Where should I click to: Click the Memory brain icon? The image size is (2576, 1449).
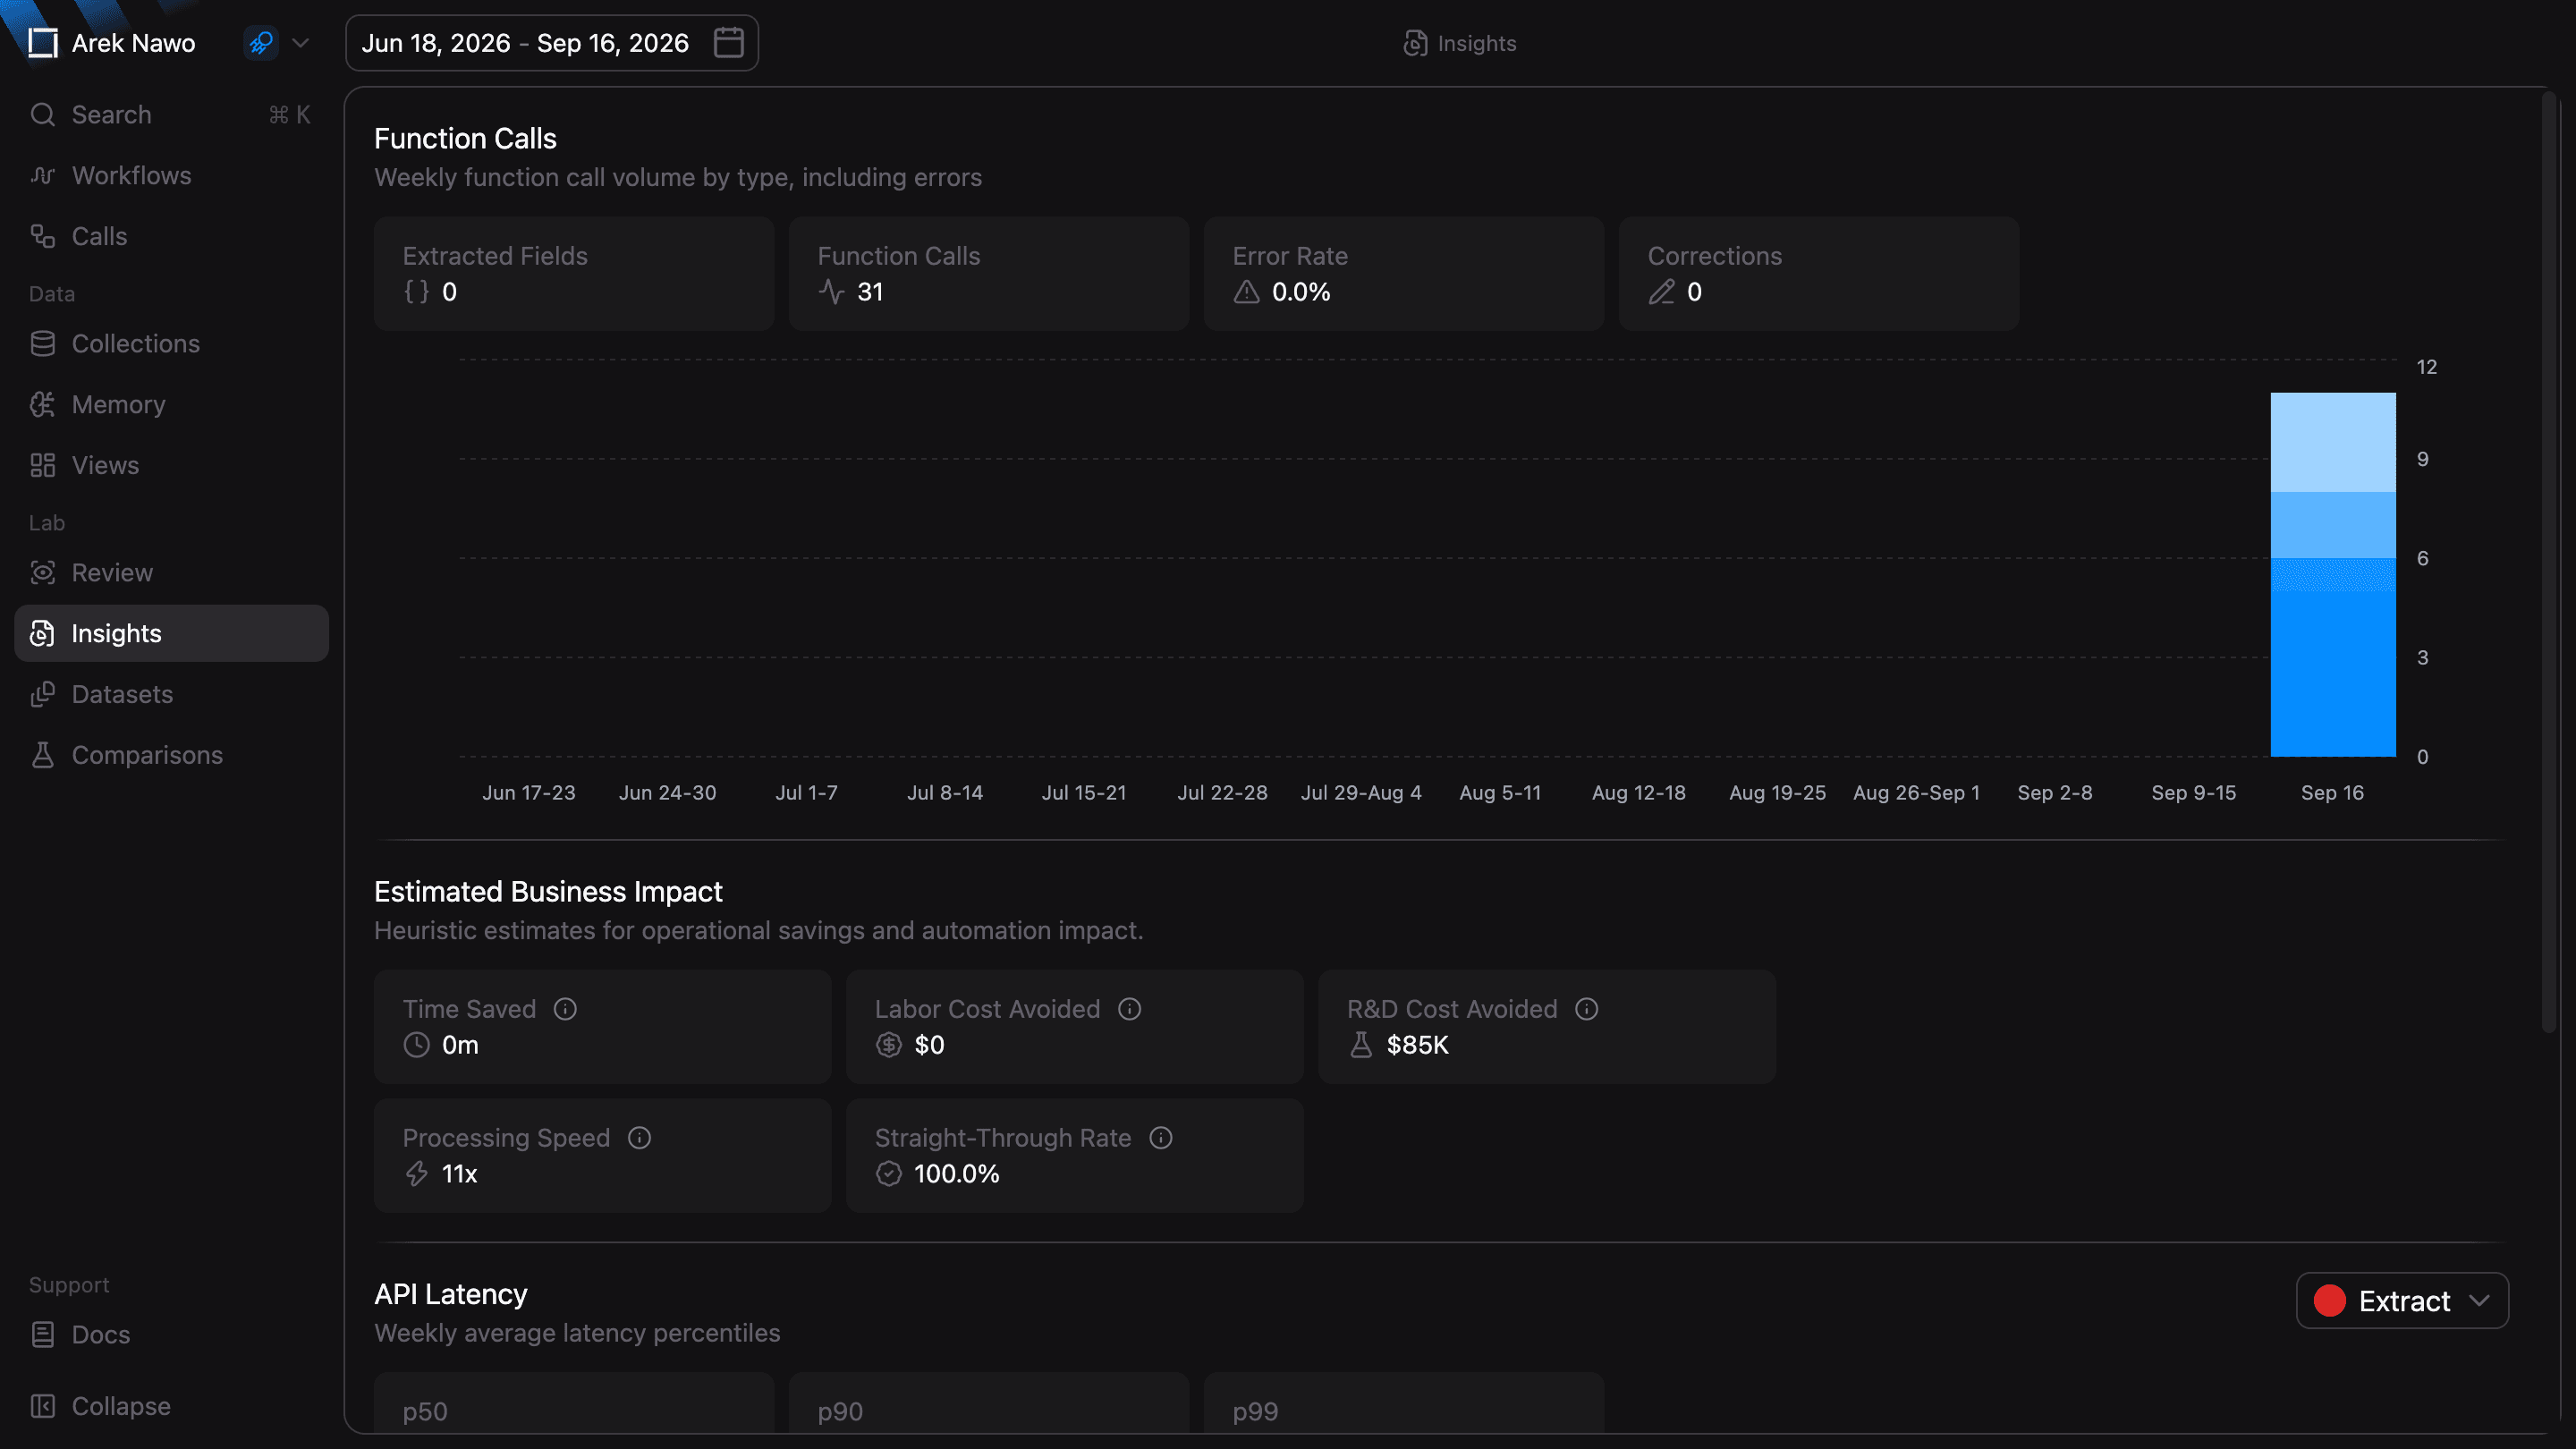42,405
